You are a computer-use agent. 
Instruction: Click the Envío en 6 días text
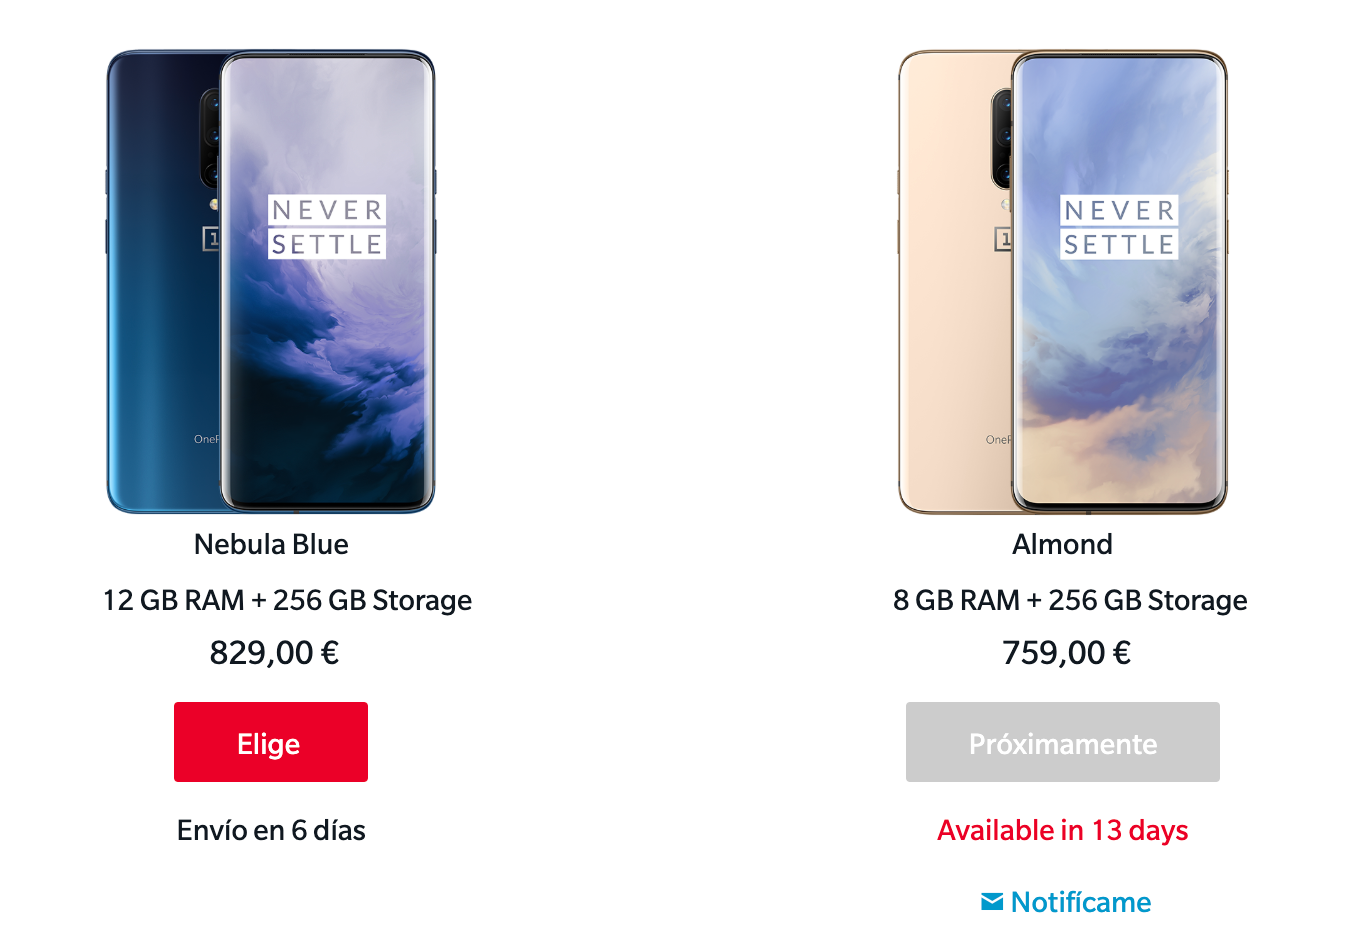point(271,830)
